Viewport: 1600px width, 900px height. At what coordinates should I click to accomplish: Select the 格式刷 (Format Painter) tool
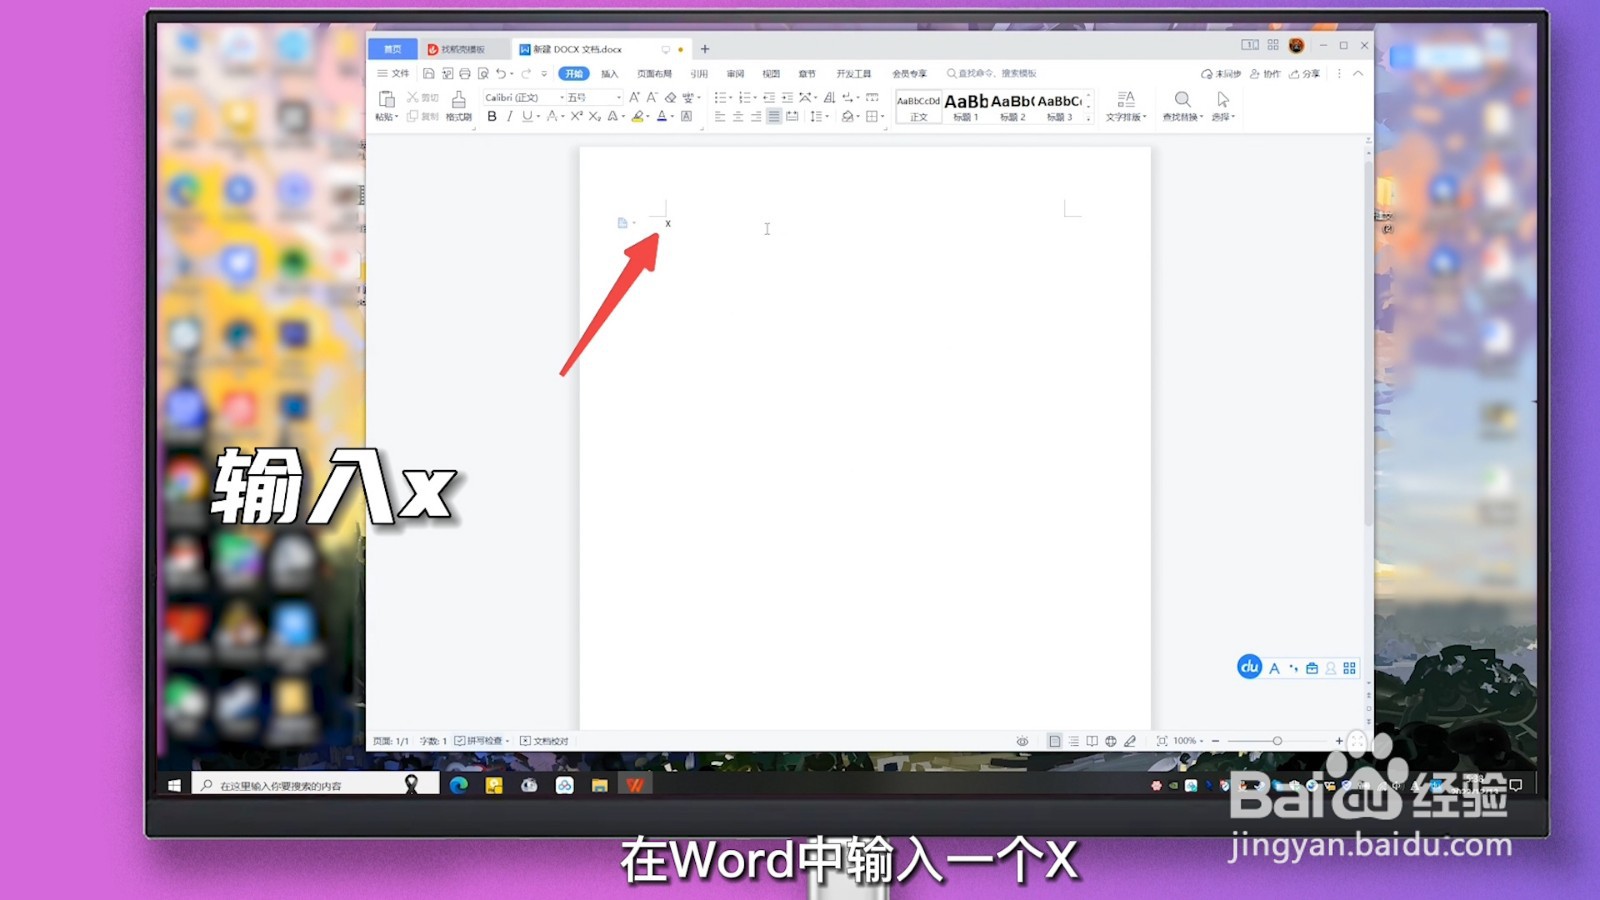[458, 105]
